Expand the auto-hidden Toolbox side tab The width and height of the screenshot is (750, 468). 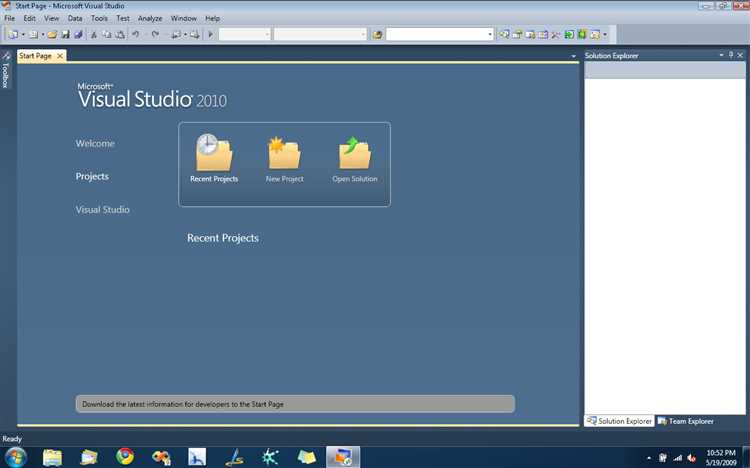6,72
